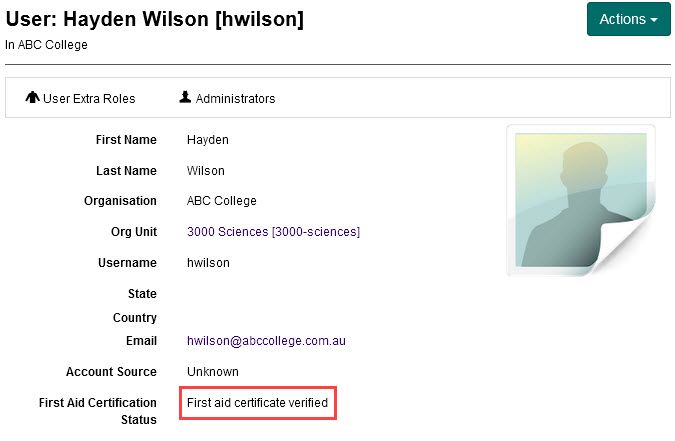Click the caret arrow on the Actions button

click(x=654, y=20)
